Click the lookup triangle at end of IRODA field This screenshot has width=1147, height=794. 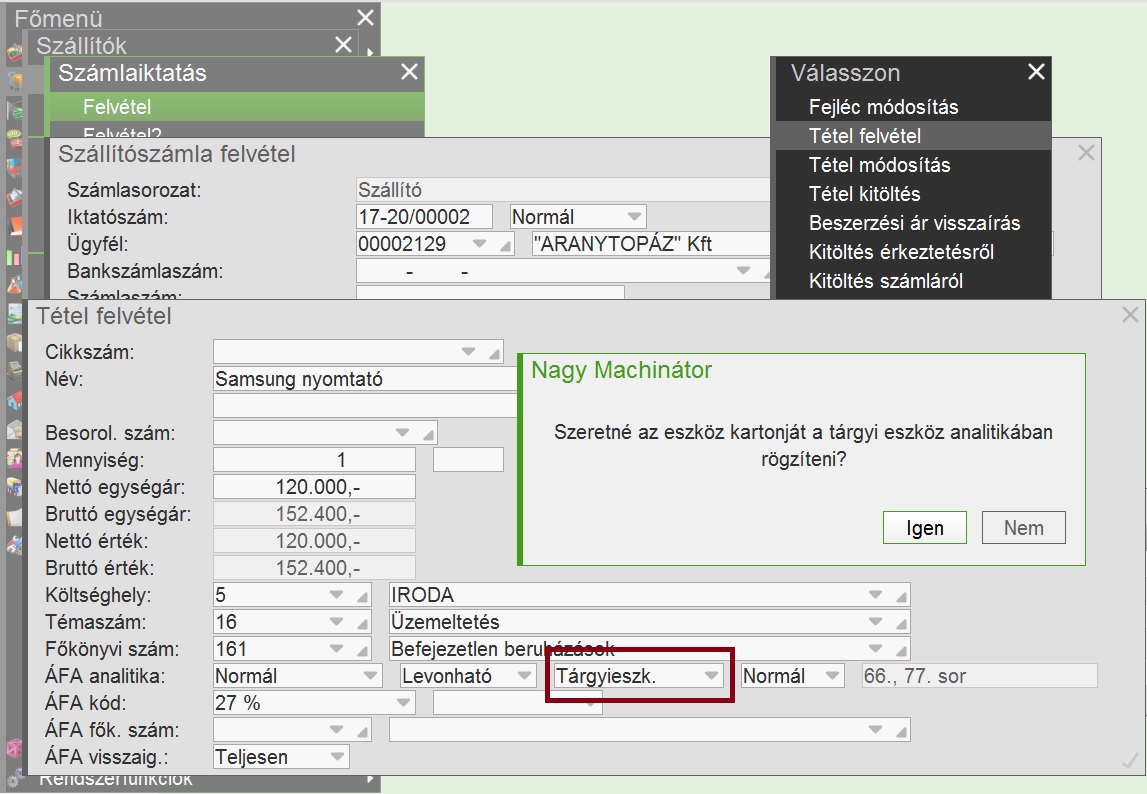[x=901, y=596]
